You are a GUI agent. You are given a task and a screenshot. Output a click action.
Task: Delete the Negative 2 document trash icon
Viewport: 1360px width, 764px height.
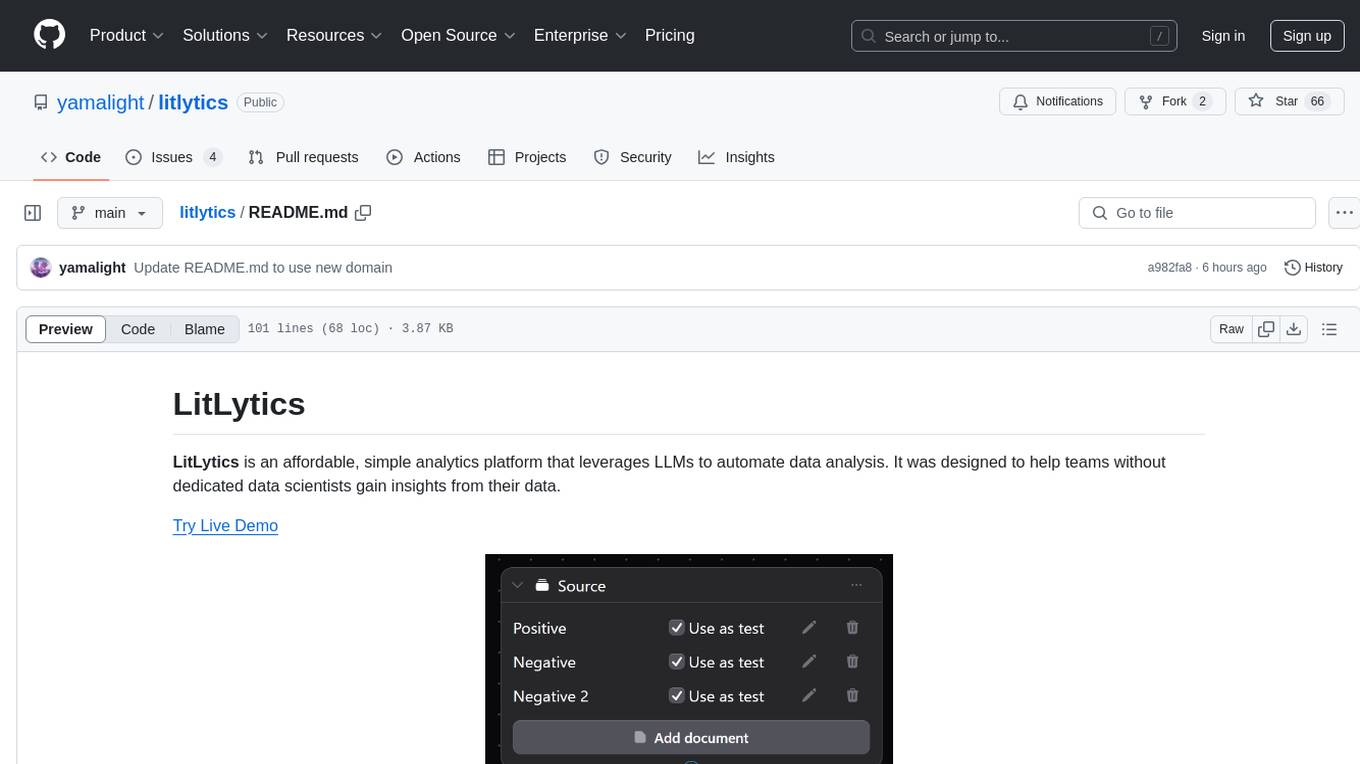(x=852, y=696)
